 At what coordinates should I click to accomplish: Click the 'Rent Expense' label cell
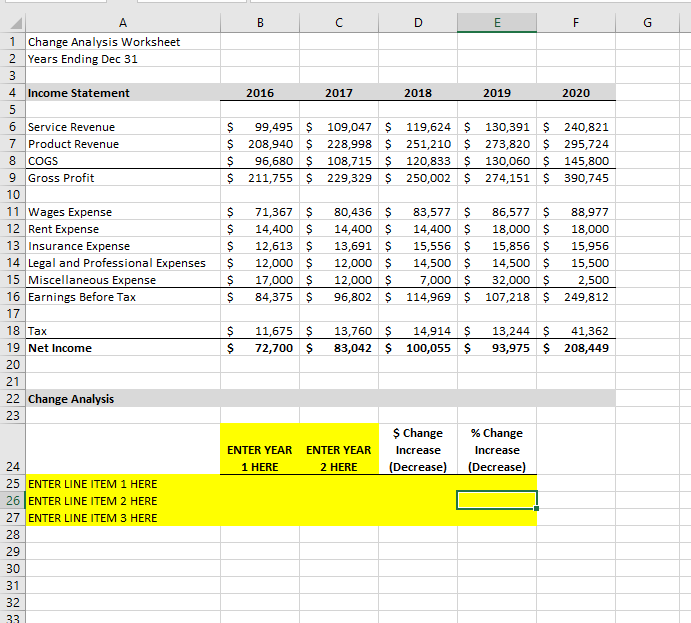(x=123, y=229)
